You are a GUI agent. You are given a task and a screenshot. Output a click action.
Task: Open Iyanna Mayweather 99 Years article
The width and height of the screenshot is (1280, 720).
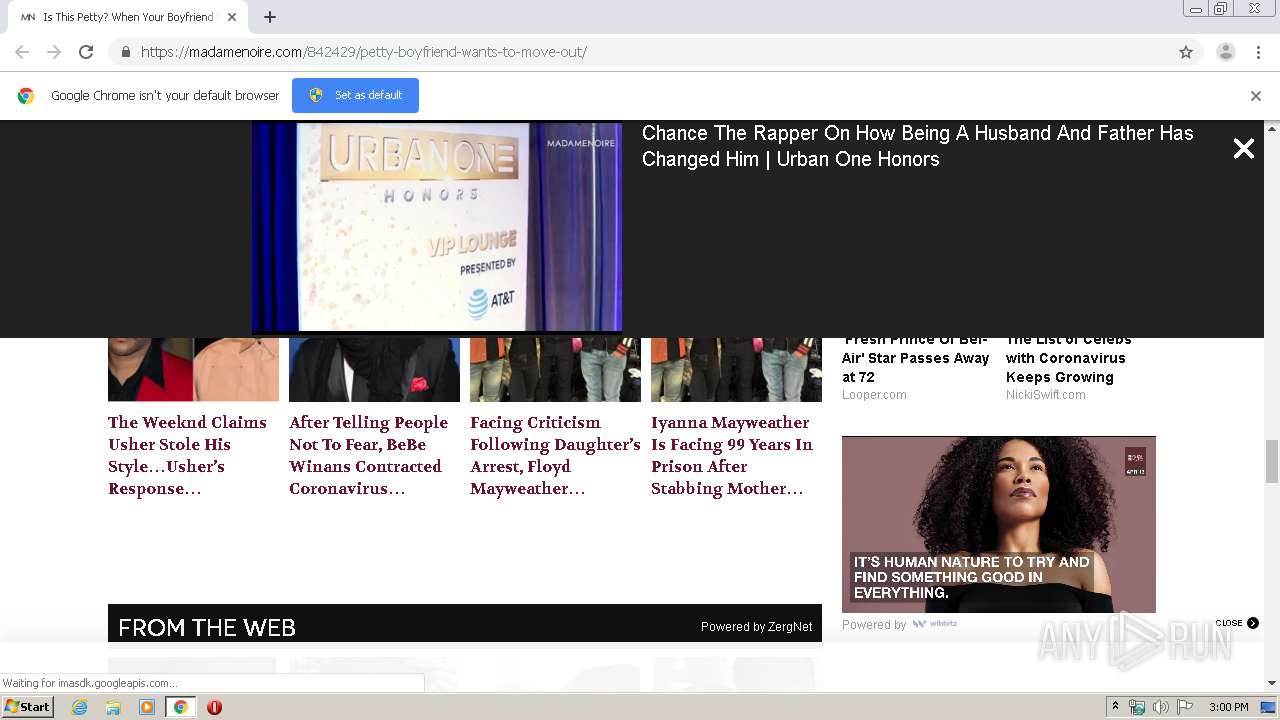[732, 455]
